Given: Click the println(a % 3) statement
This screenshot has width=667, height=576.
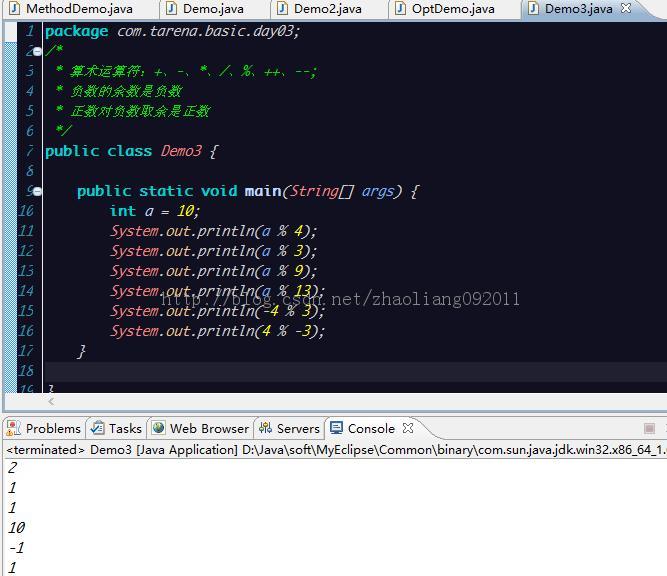Looking at the screenshot, I should click(214, 251).
